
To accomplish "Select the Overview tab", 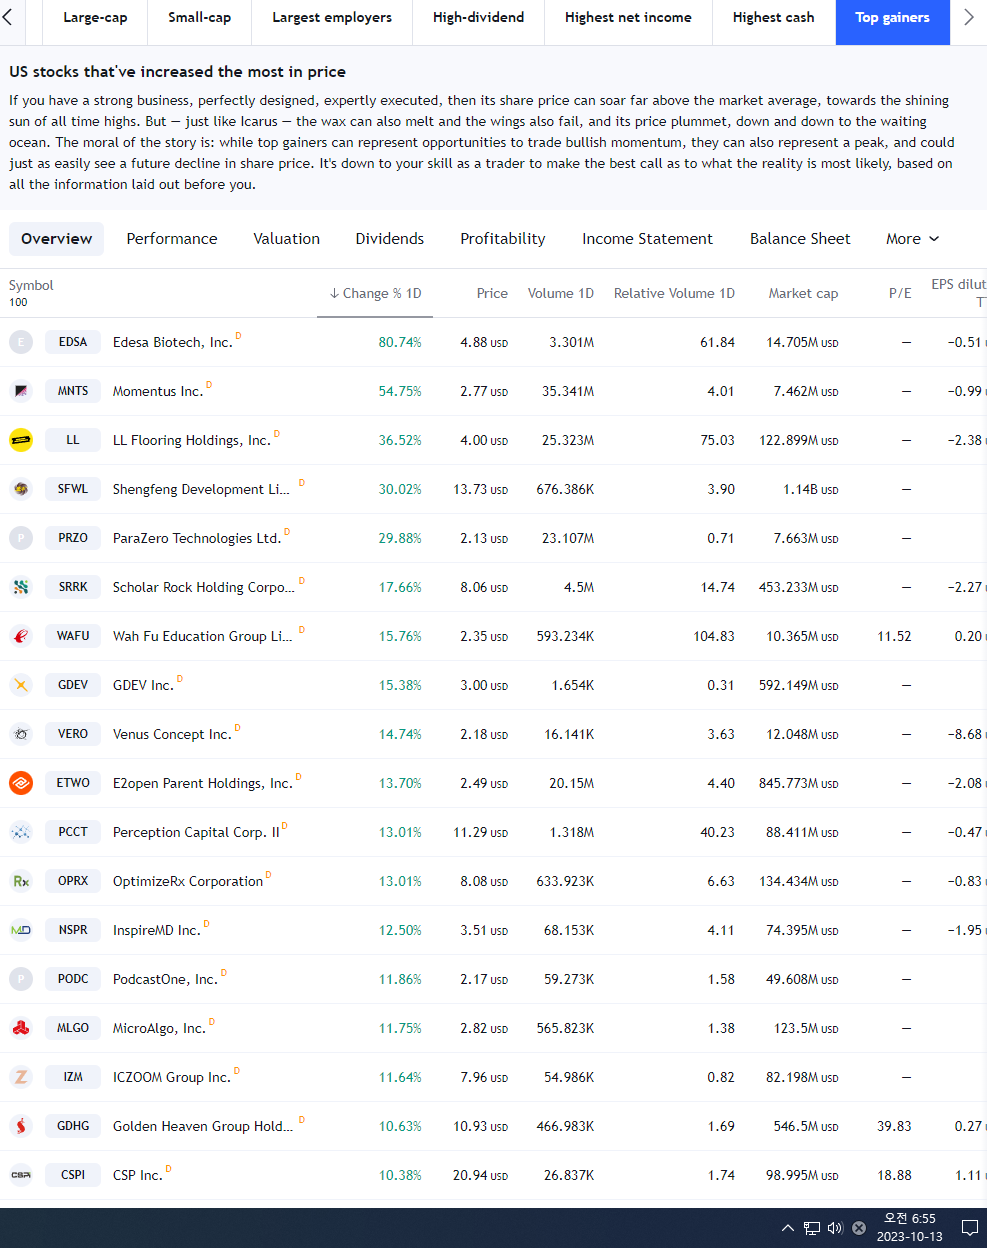I will click(56, 239).
